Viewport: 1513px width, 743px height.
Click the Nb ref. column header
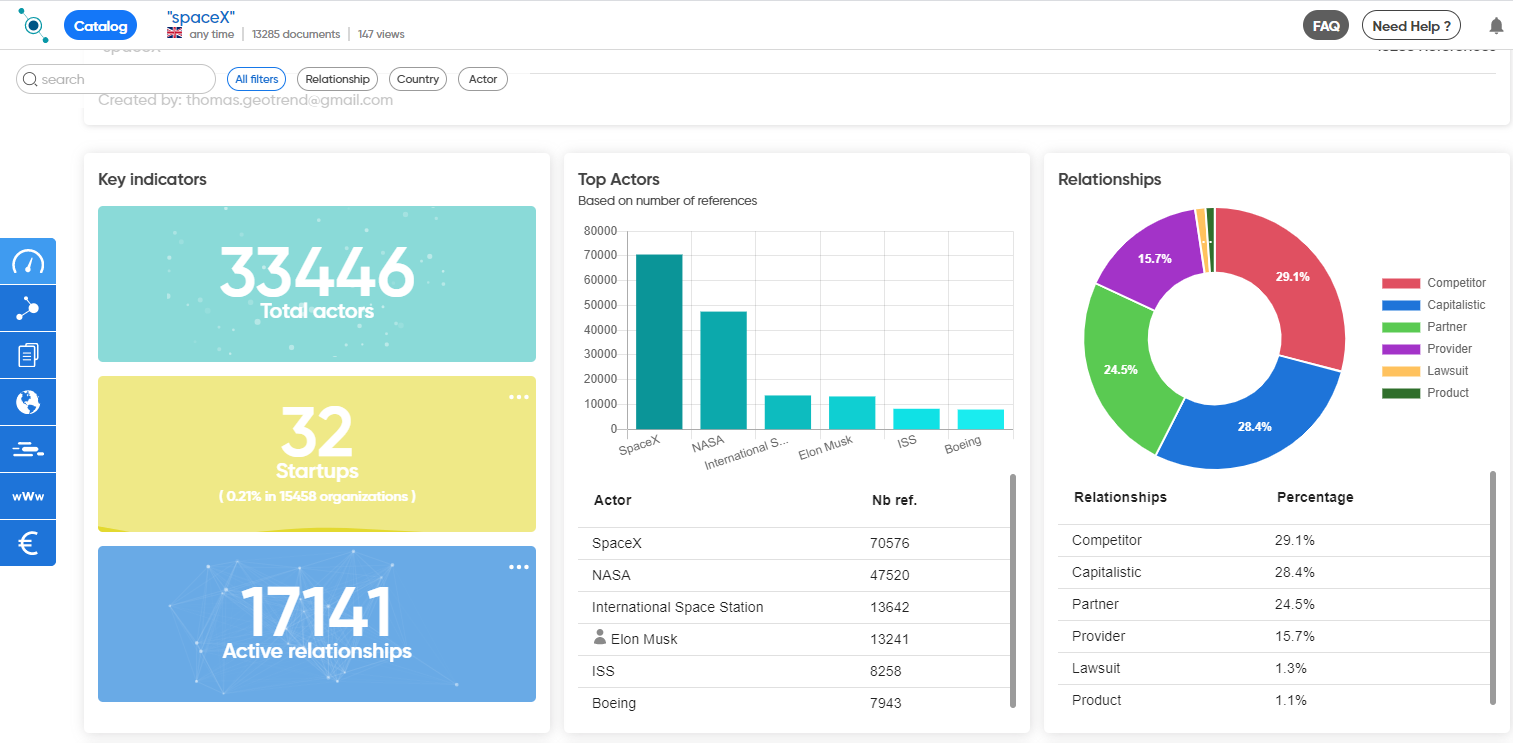coord(894,500)
